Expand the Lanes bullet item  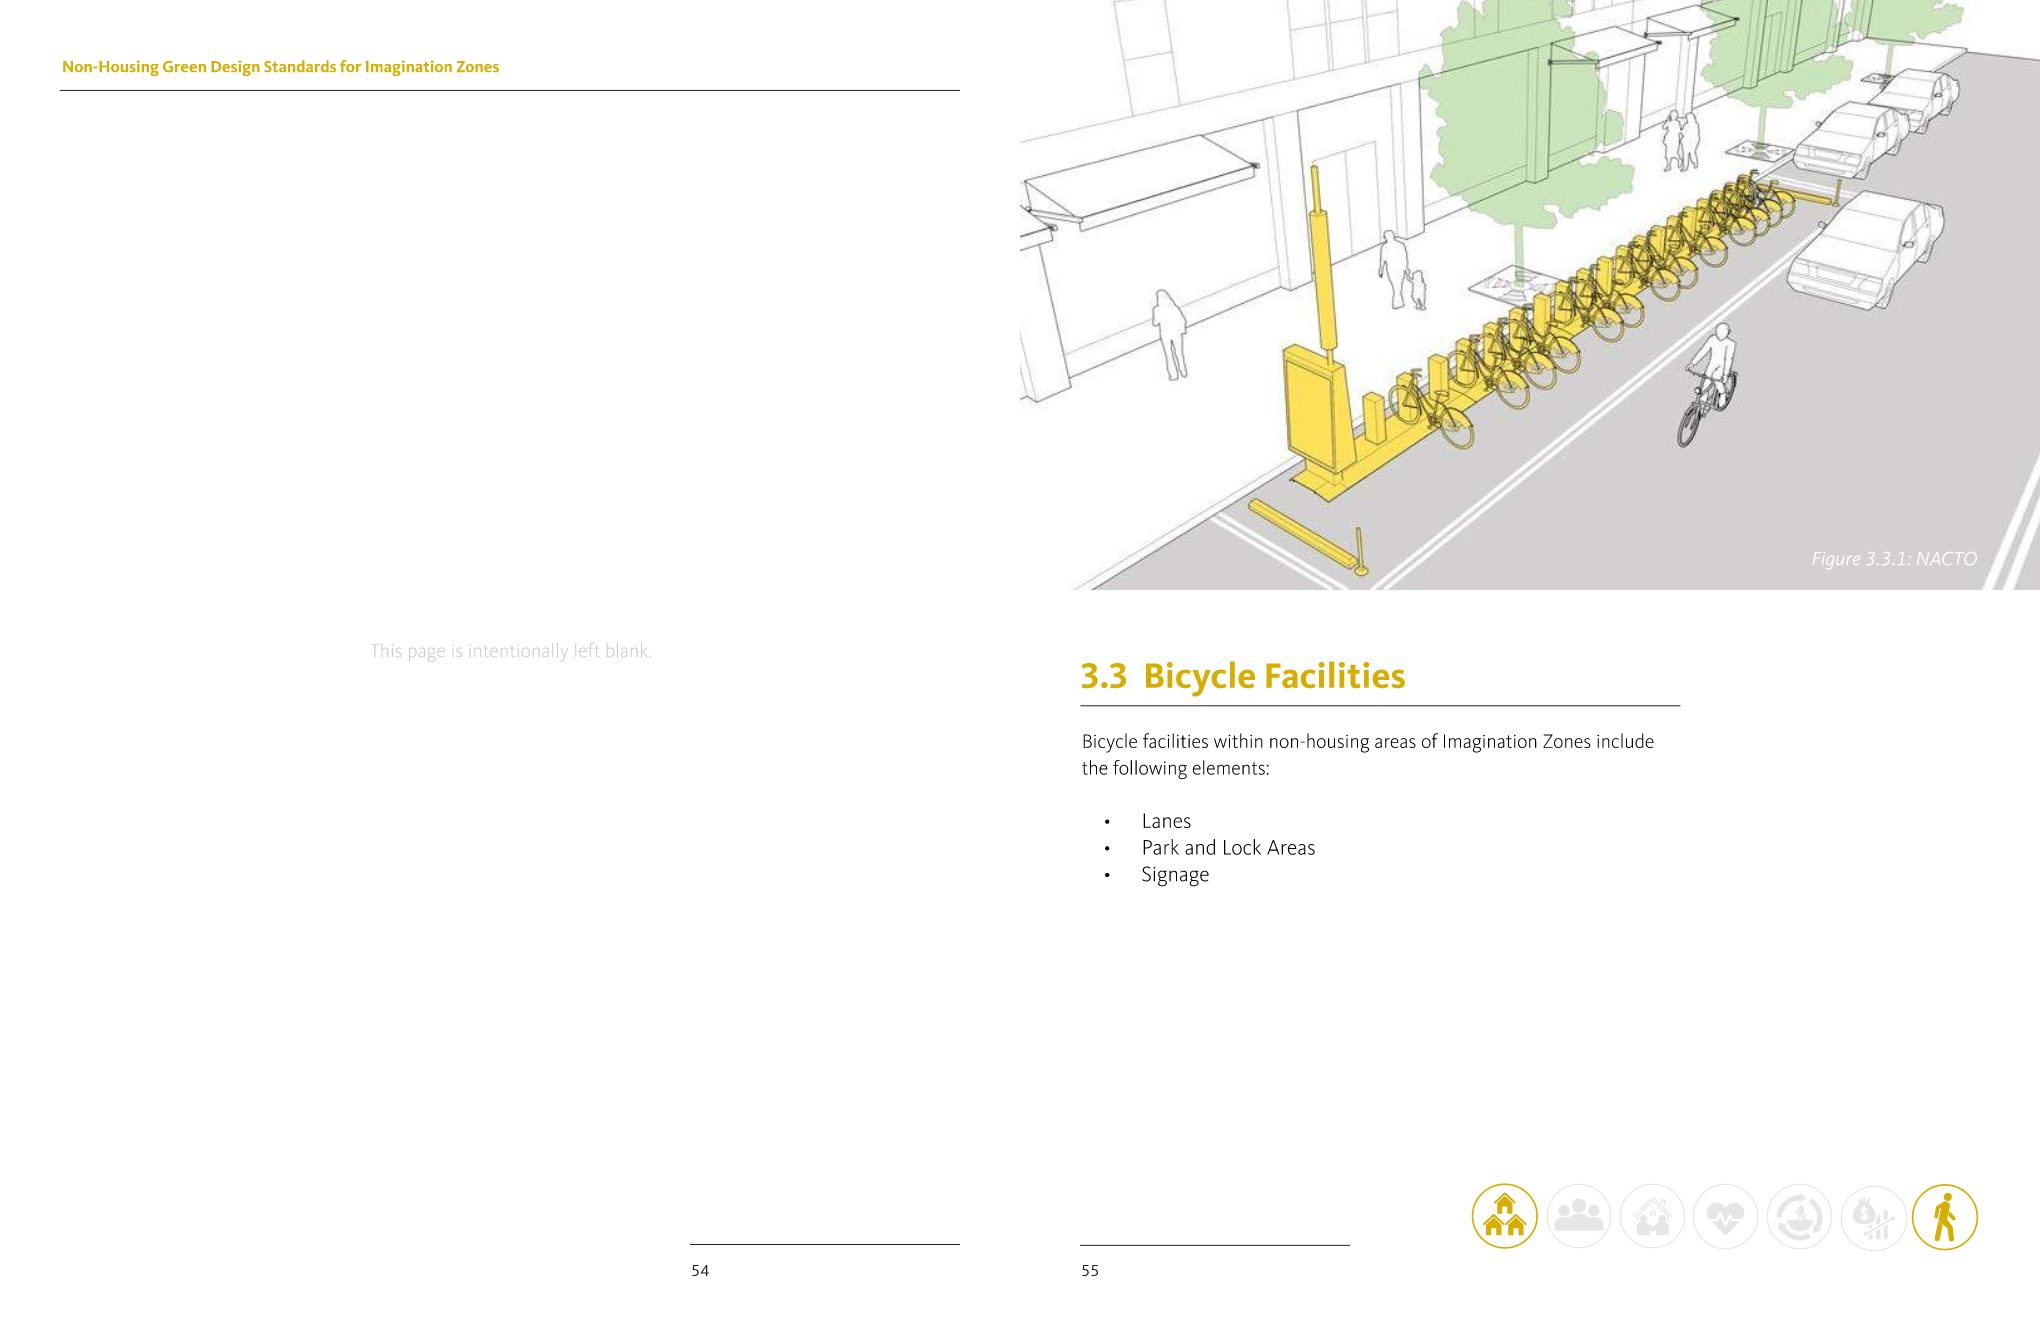(x=1165, y=821)
